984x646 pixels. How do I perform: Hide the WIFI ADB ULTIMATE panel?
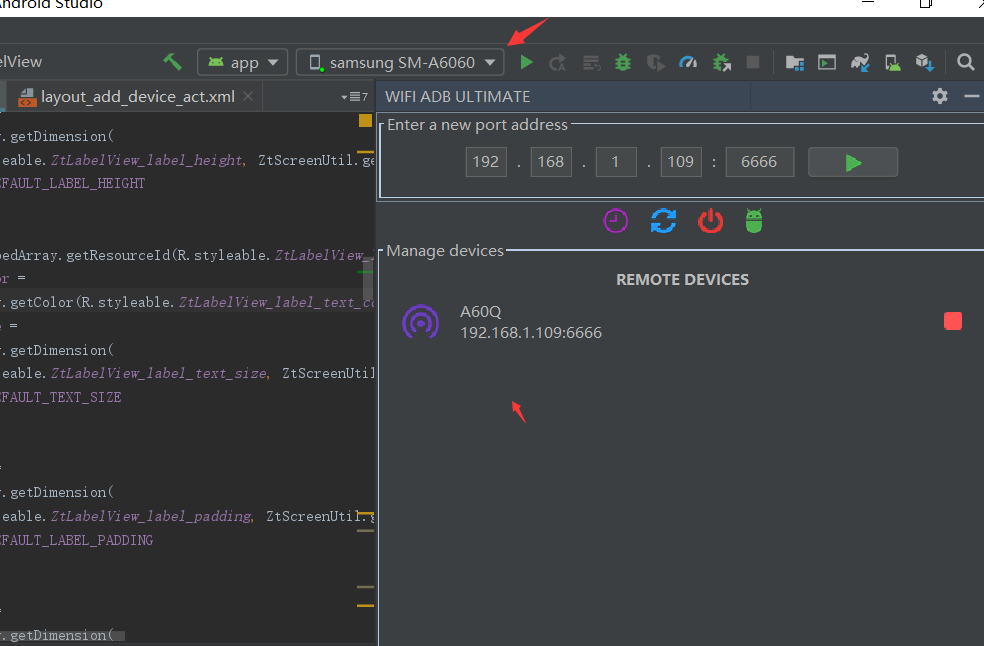971,96
